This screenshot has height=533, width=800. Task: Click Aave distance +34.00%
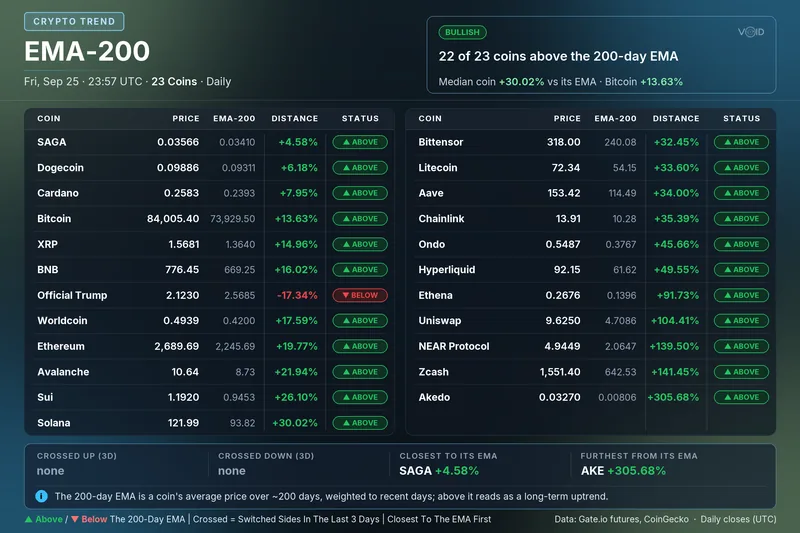click(x=676, y=193)
